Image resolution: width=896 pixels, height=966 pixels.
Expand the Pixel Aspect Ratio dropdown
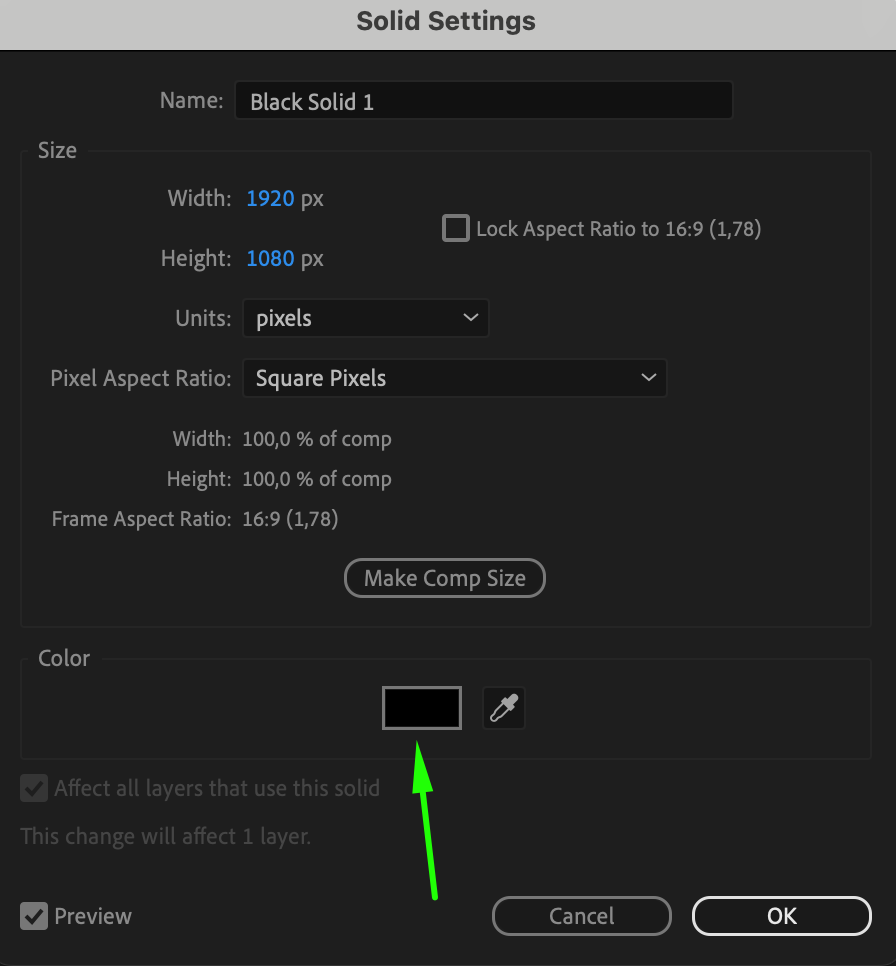[x=454, y=379]
